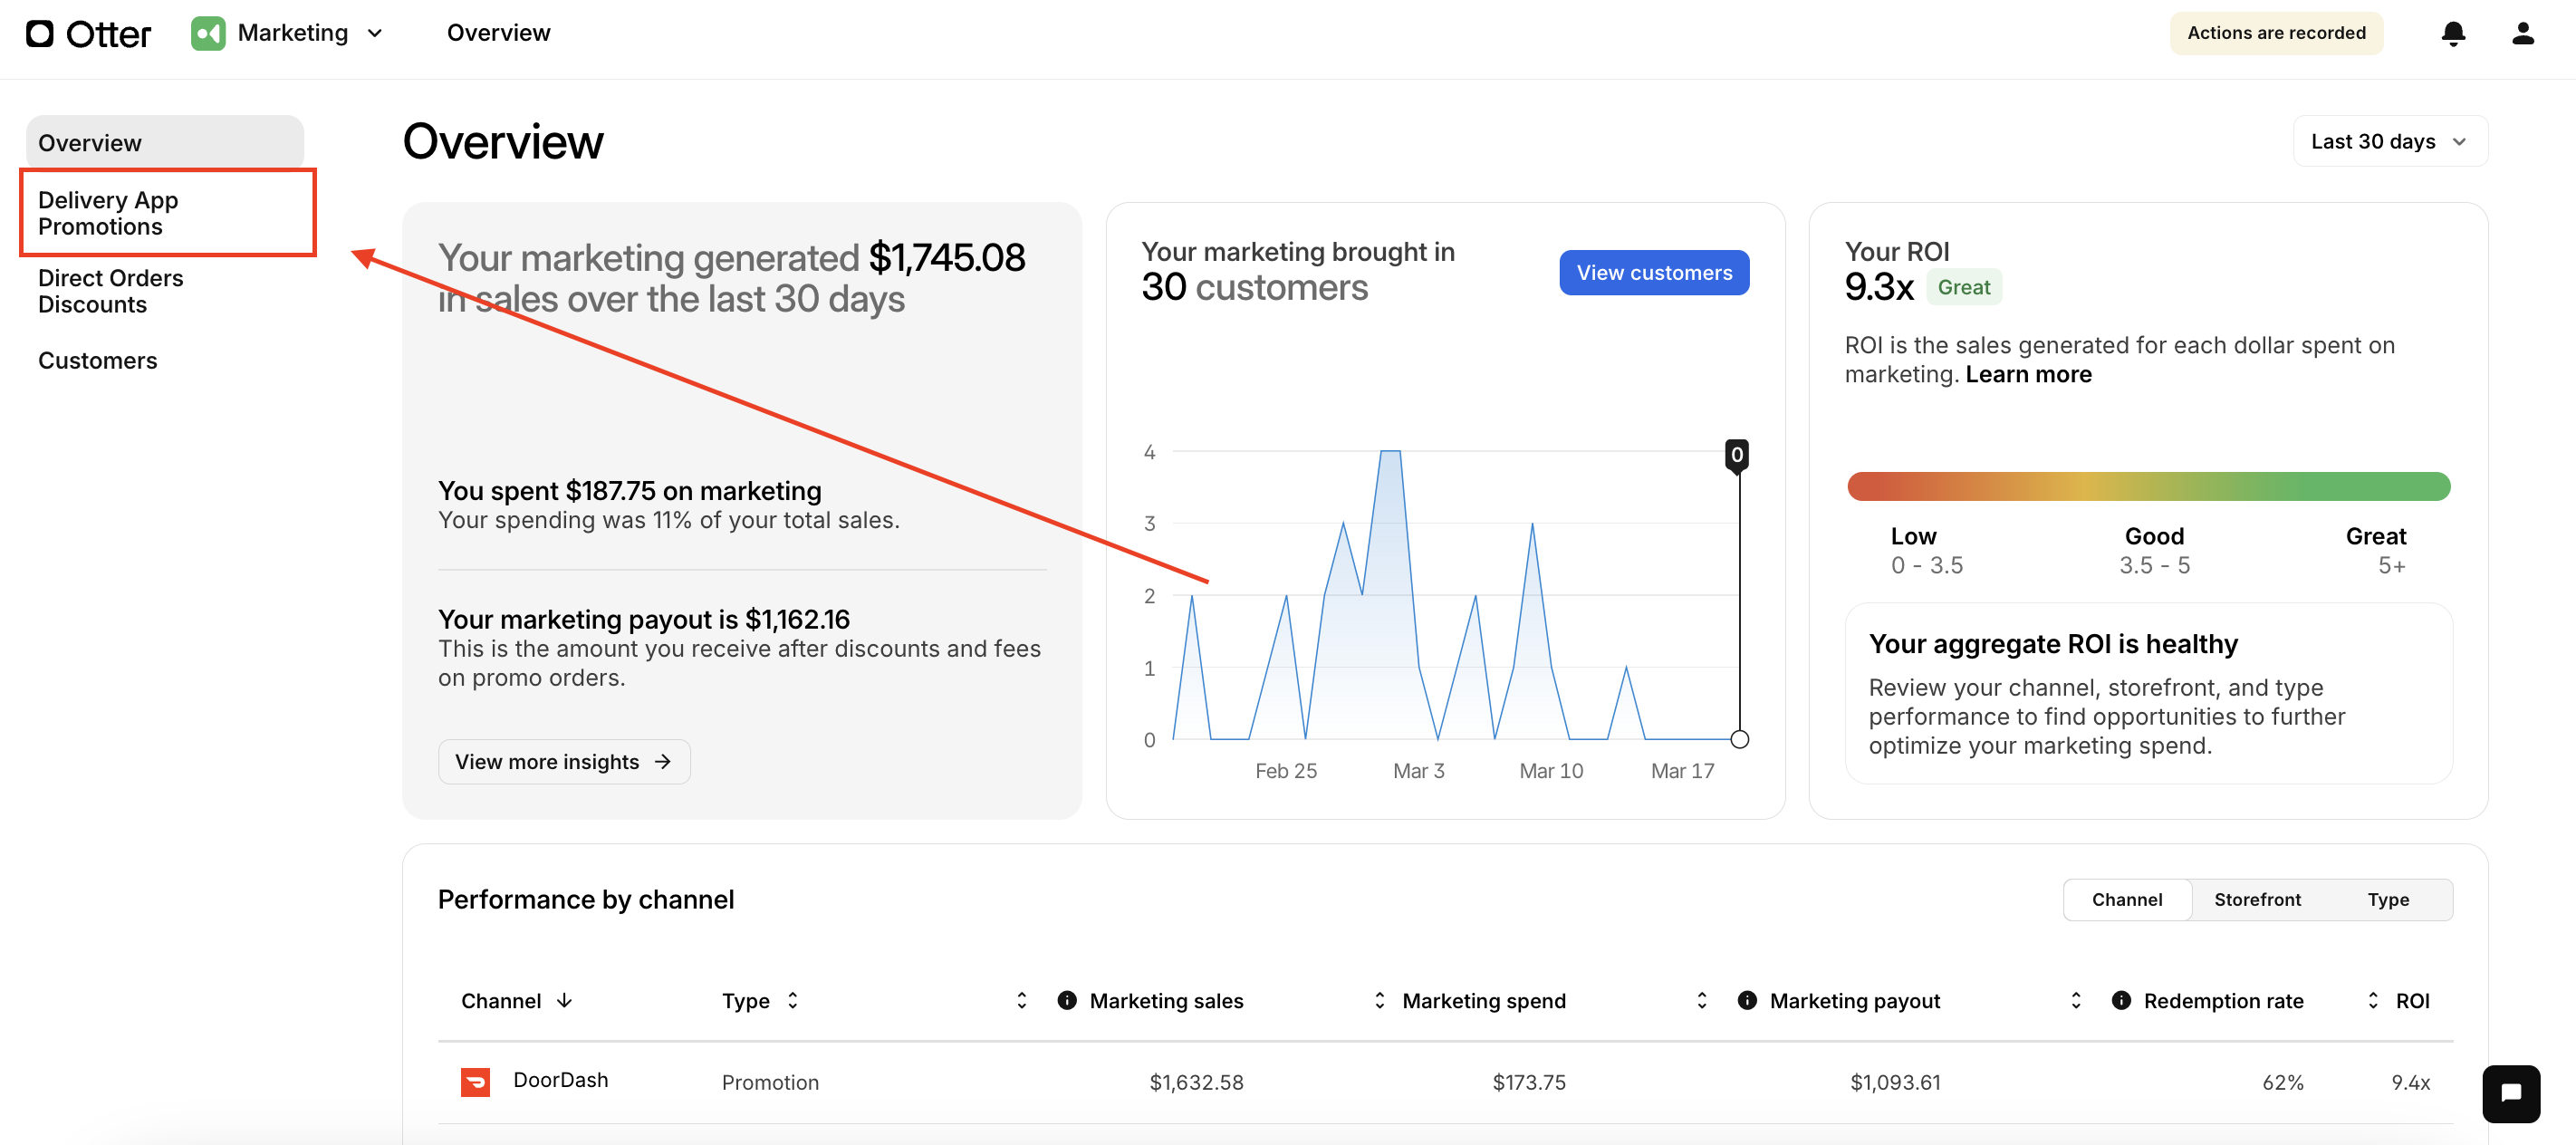Click the info icon beside Redemption rate
Image resolution: width=2576 pixels, height=1145 pixels.
tap(2121, 1000)
